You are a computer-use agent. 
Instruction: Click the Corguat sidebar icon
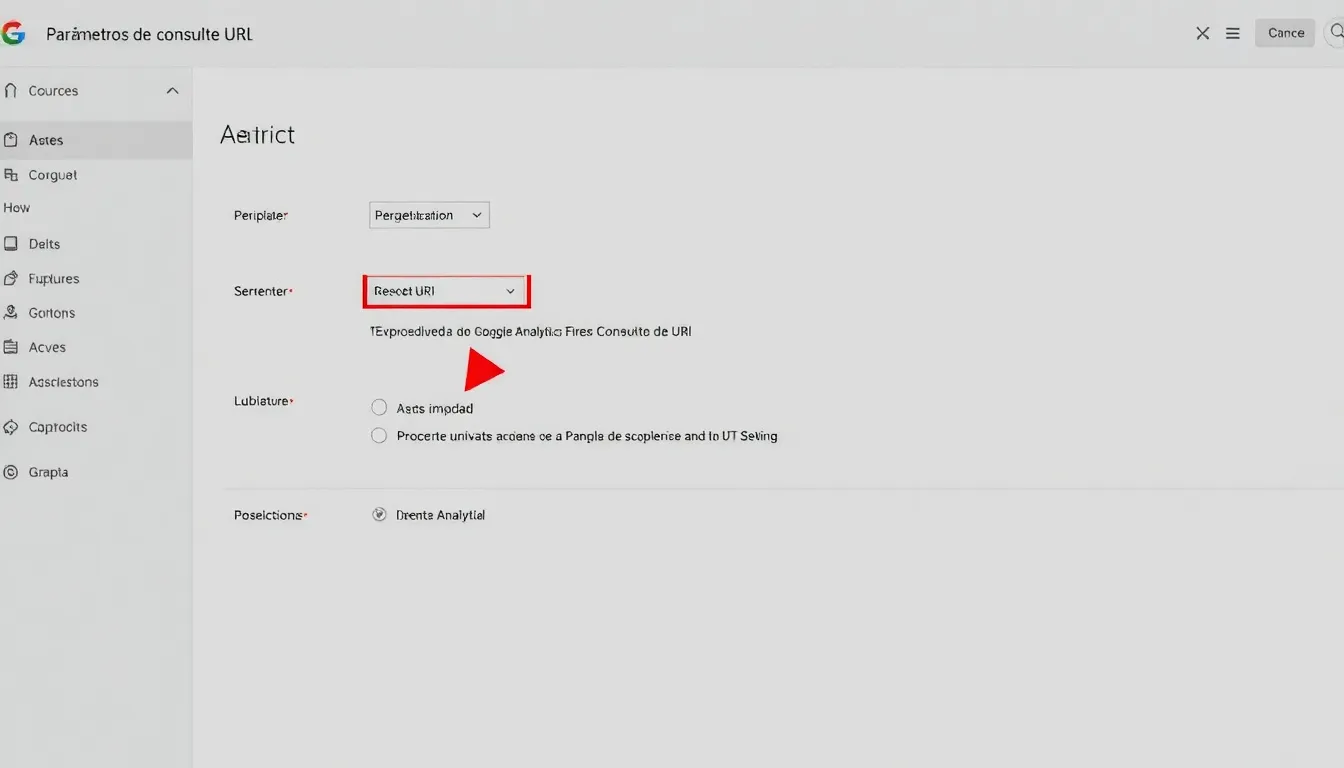pos(11,175)
